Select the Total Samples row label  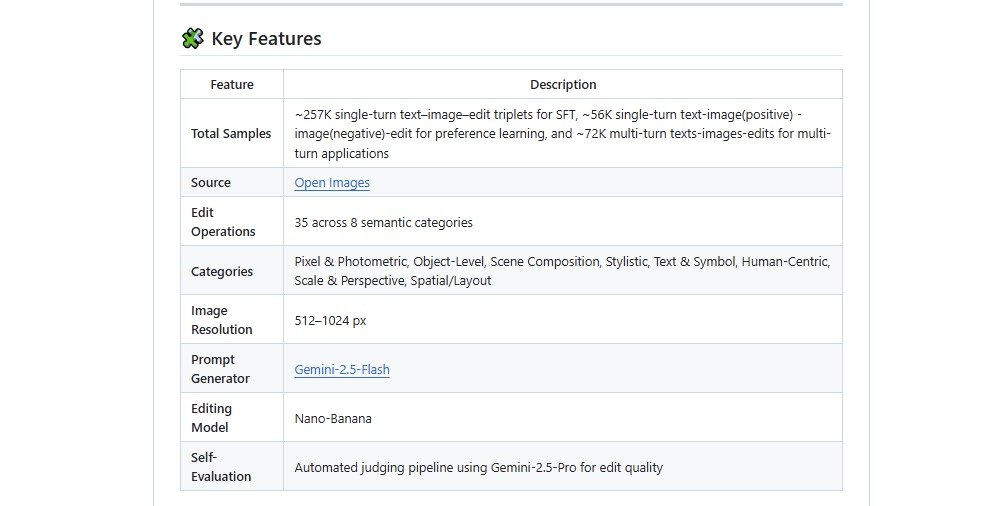tap(231, 134)
